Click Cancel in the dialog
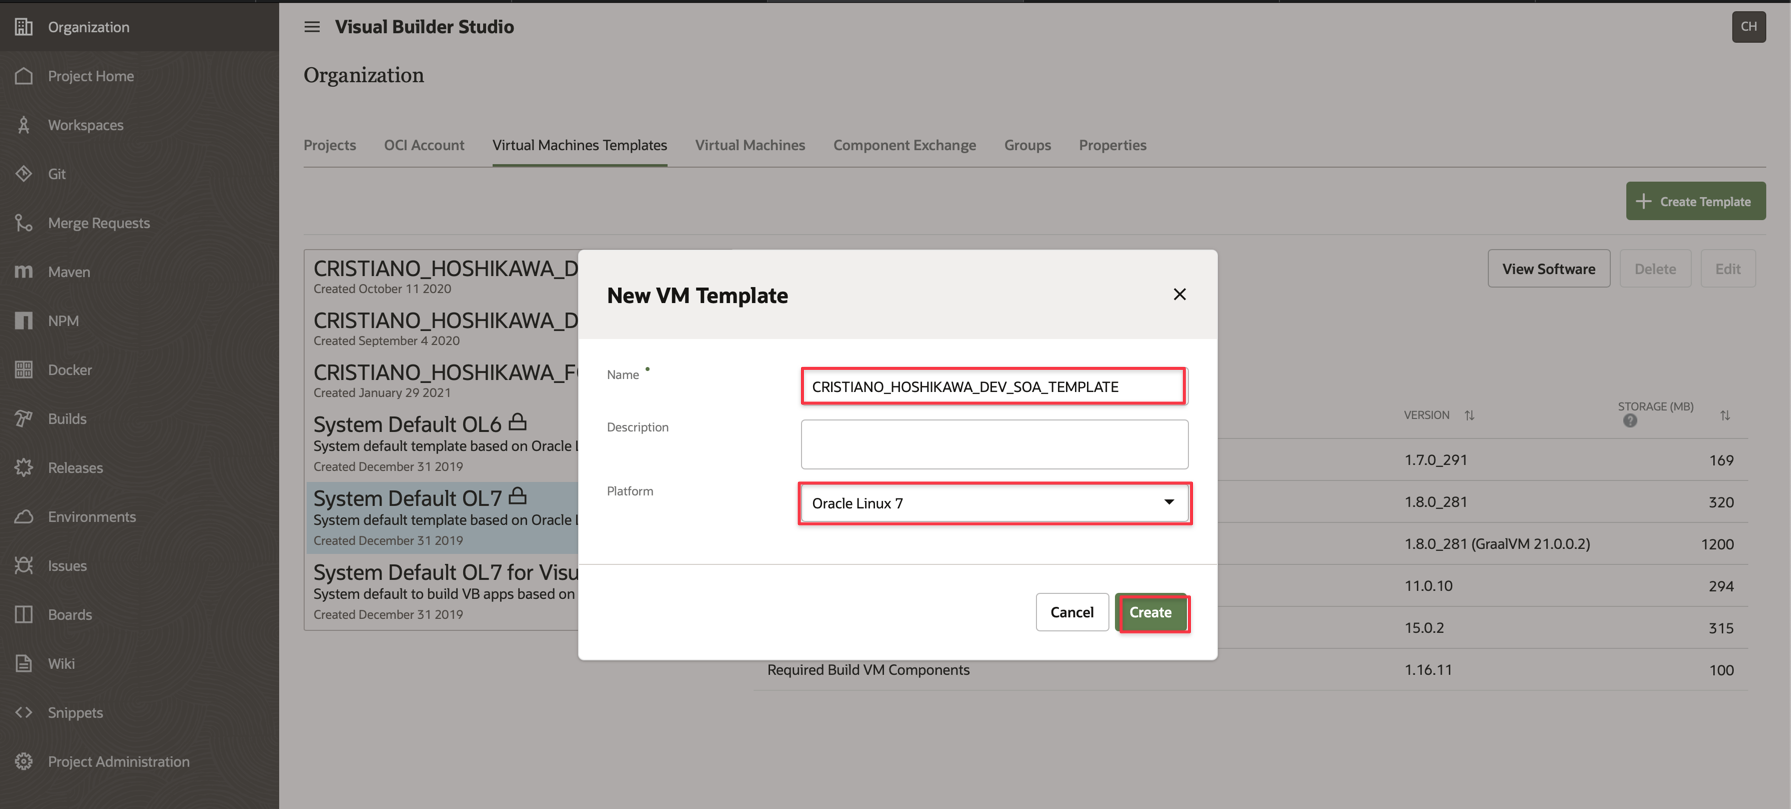 (x=1072, y=612)
